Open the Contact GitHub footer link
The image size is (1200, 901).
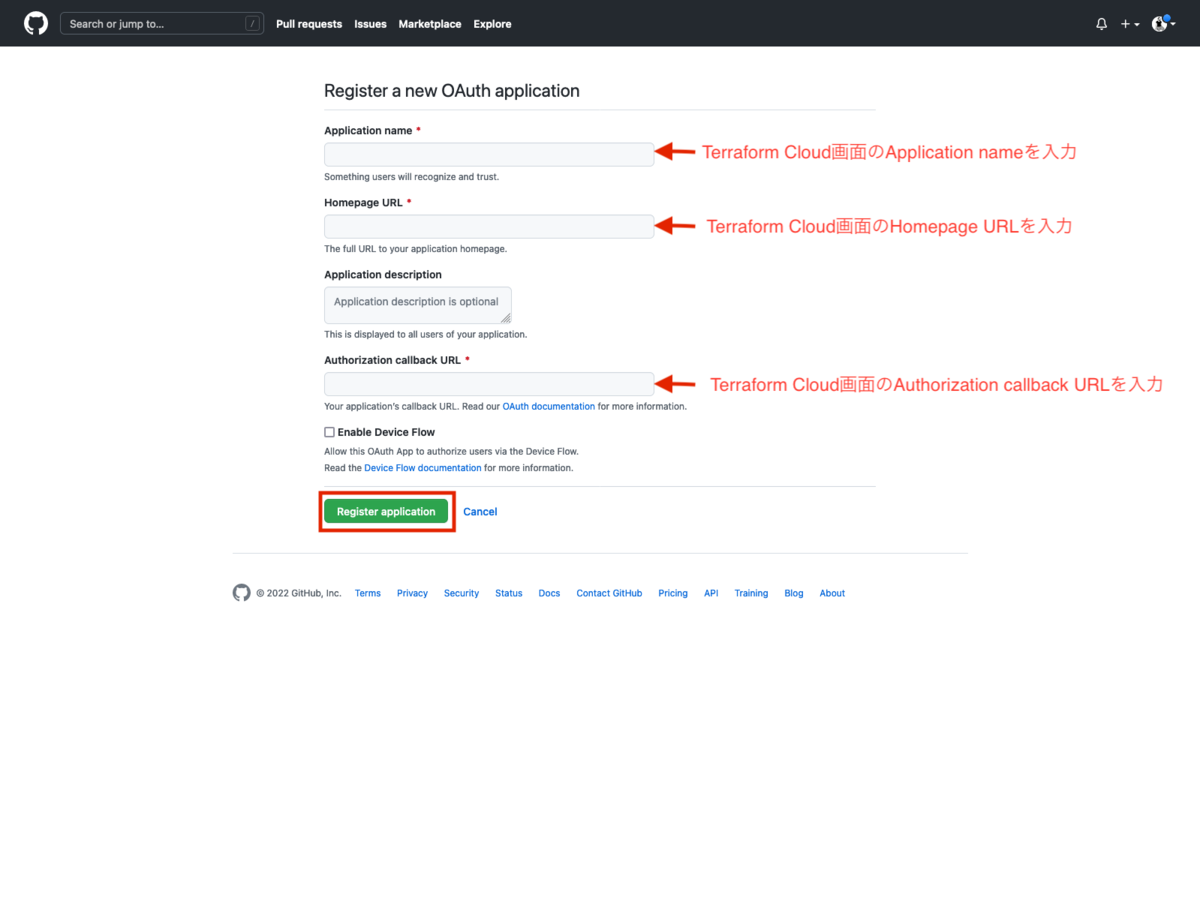[x=609, y=593]
